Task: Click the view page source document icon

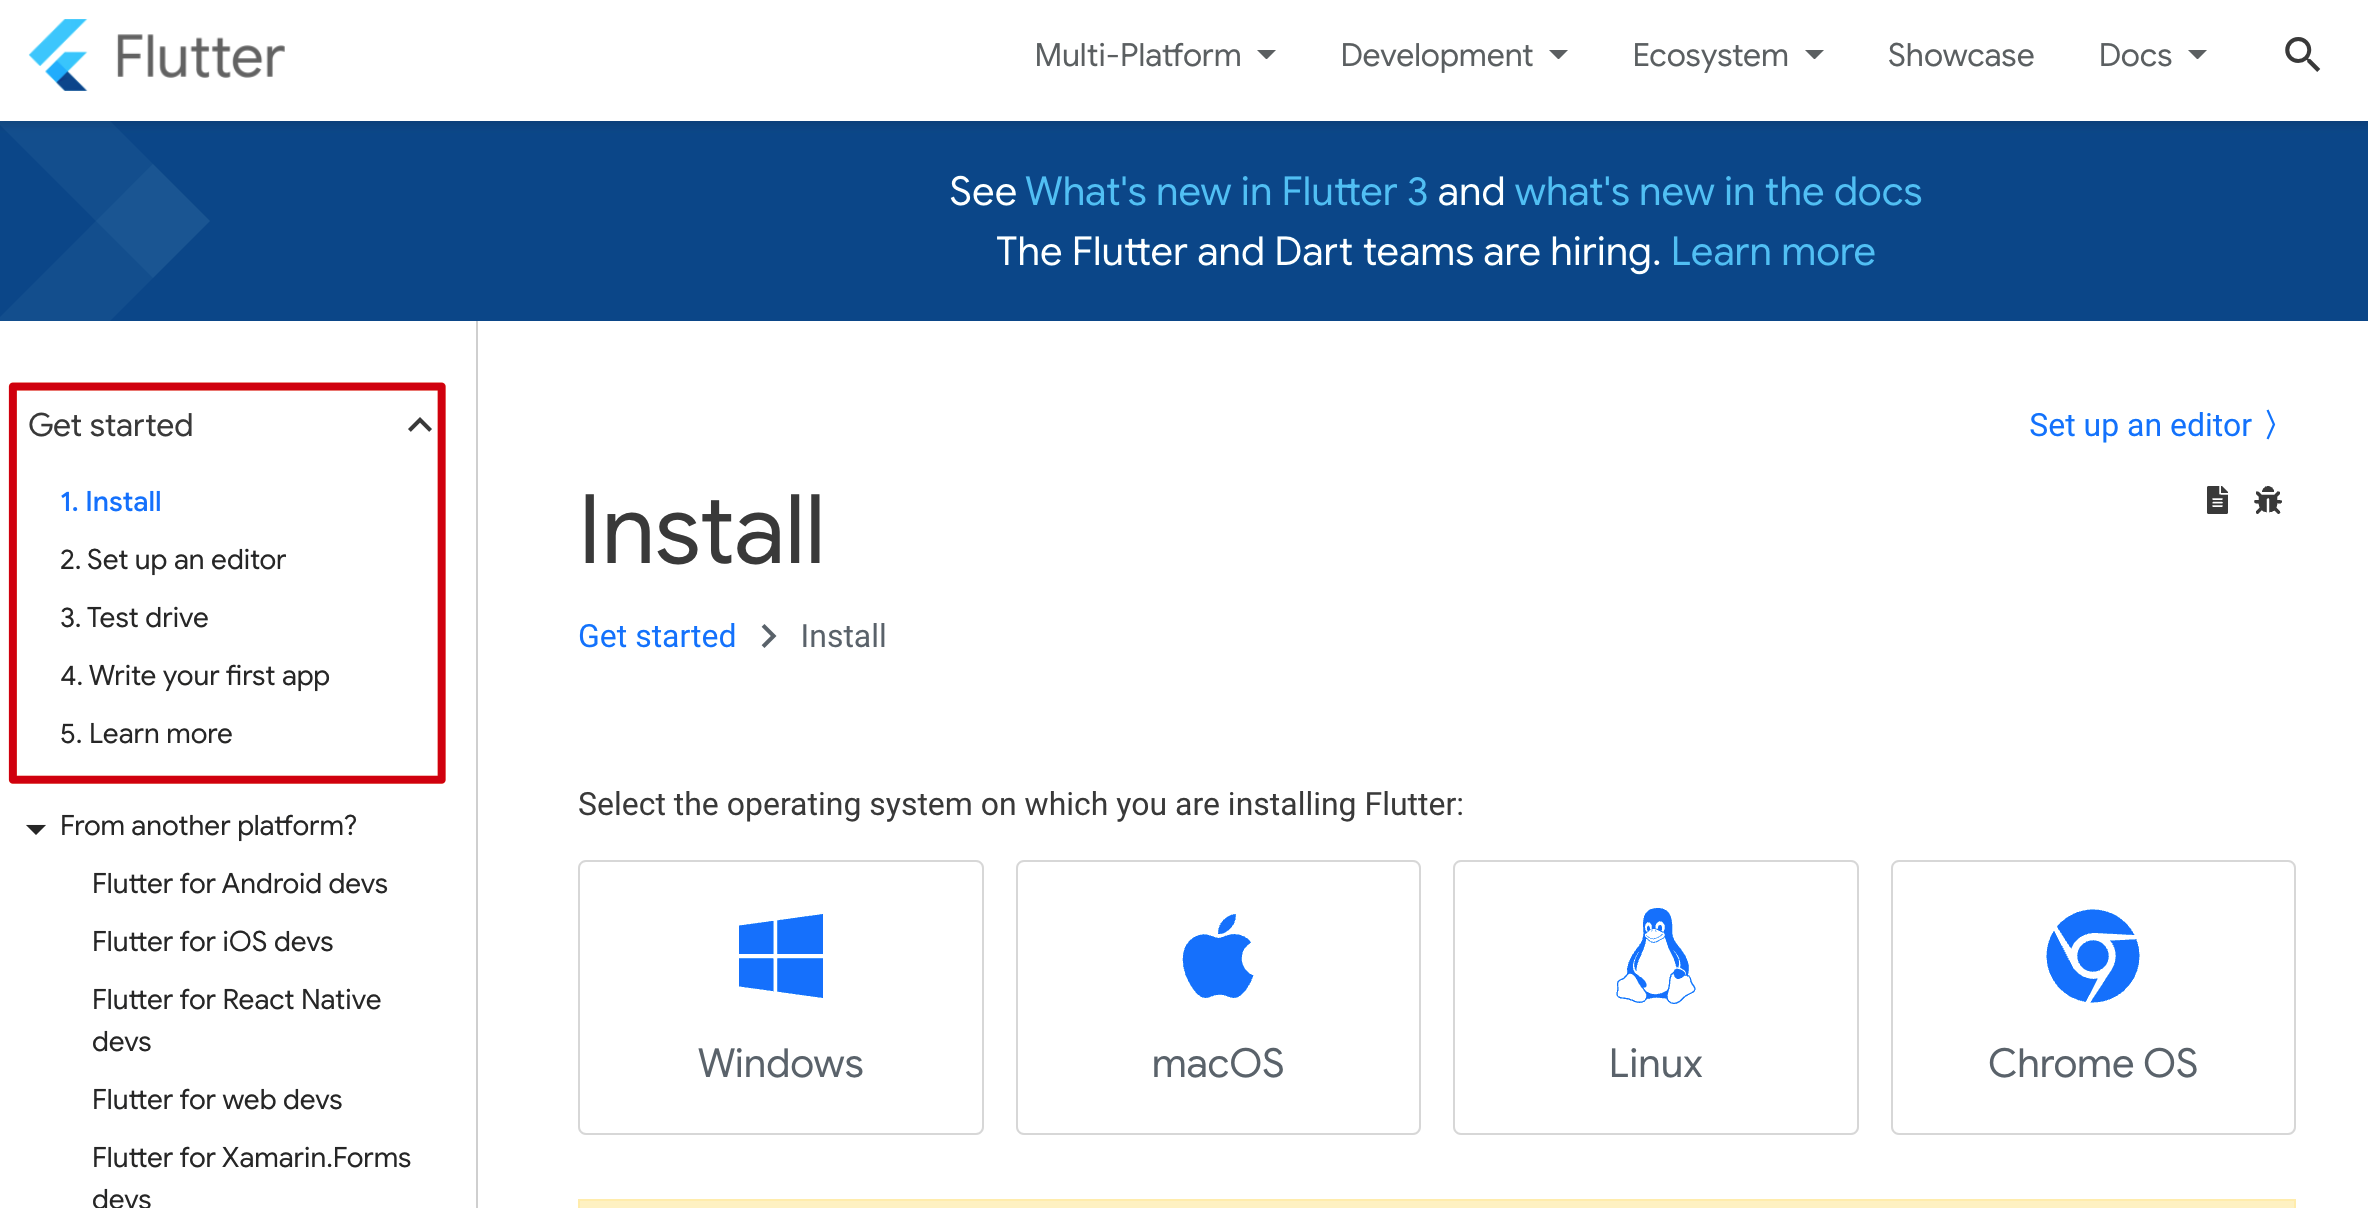Action: (x=2217, y=500)
